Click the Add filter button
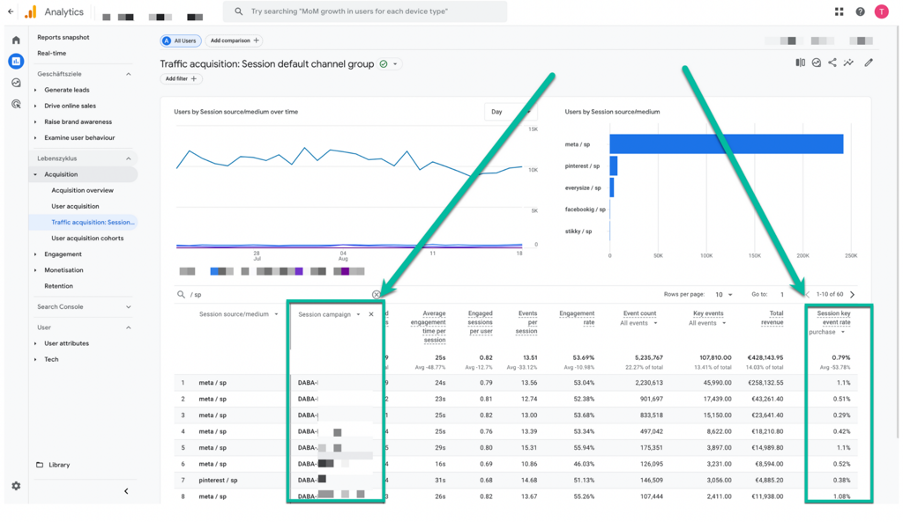 180,78
